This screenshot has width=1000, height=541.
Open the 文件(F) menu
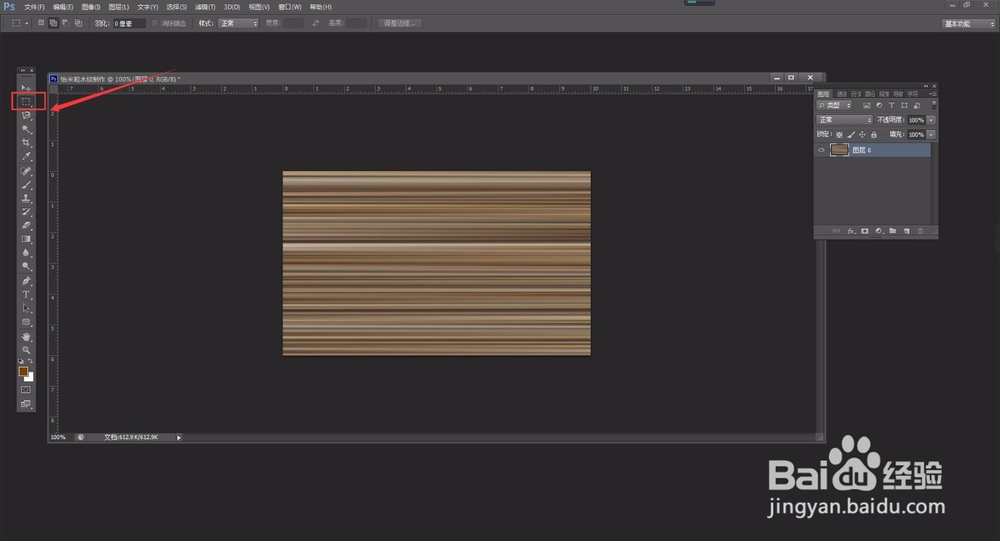click(34, 7)
